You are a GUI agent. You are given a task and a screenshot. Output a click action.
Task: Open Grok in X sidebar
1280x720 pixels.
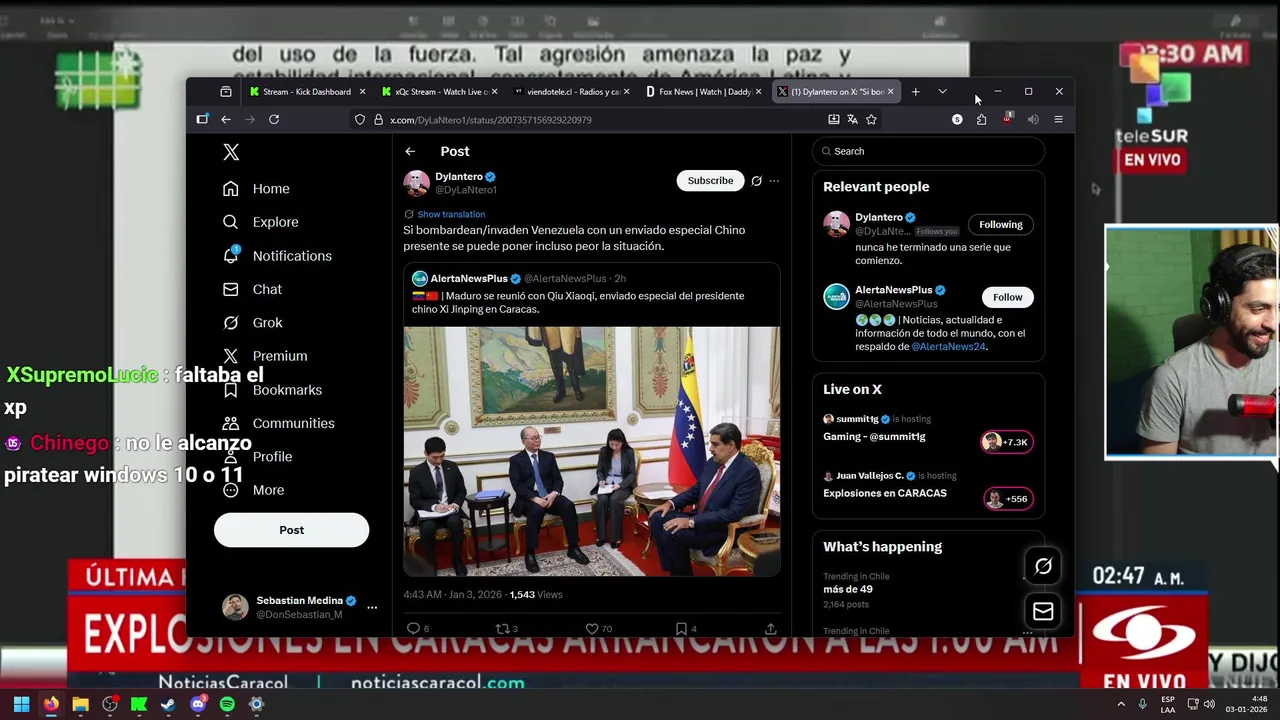tap(252, 323)
